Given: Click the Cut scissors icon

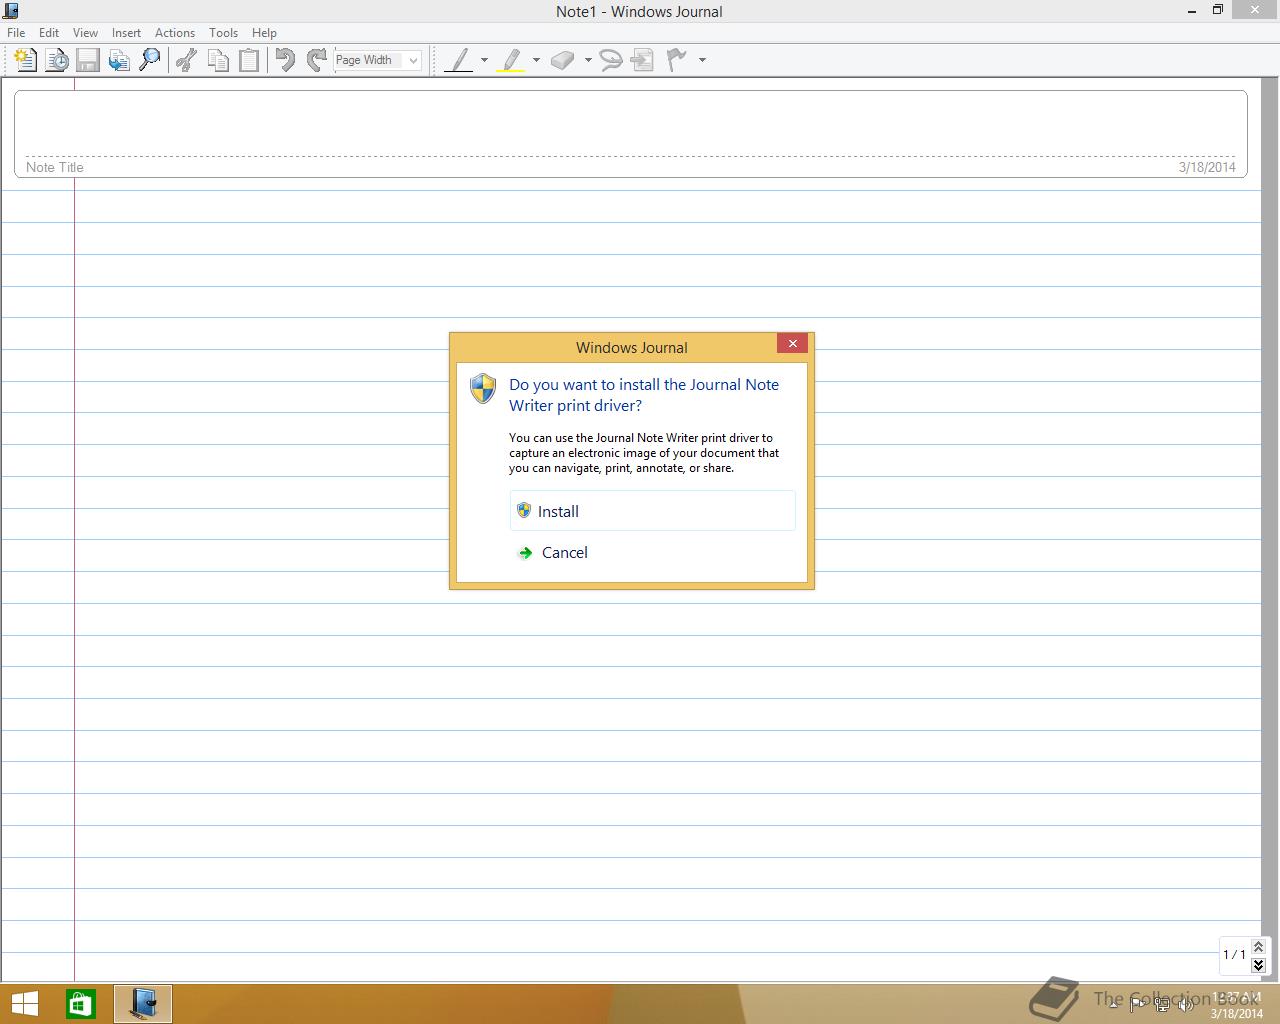Looking at the screenshot, I should click(186, 60).
